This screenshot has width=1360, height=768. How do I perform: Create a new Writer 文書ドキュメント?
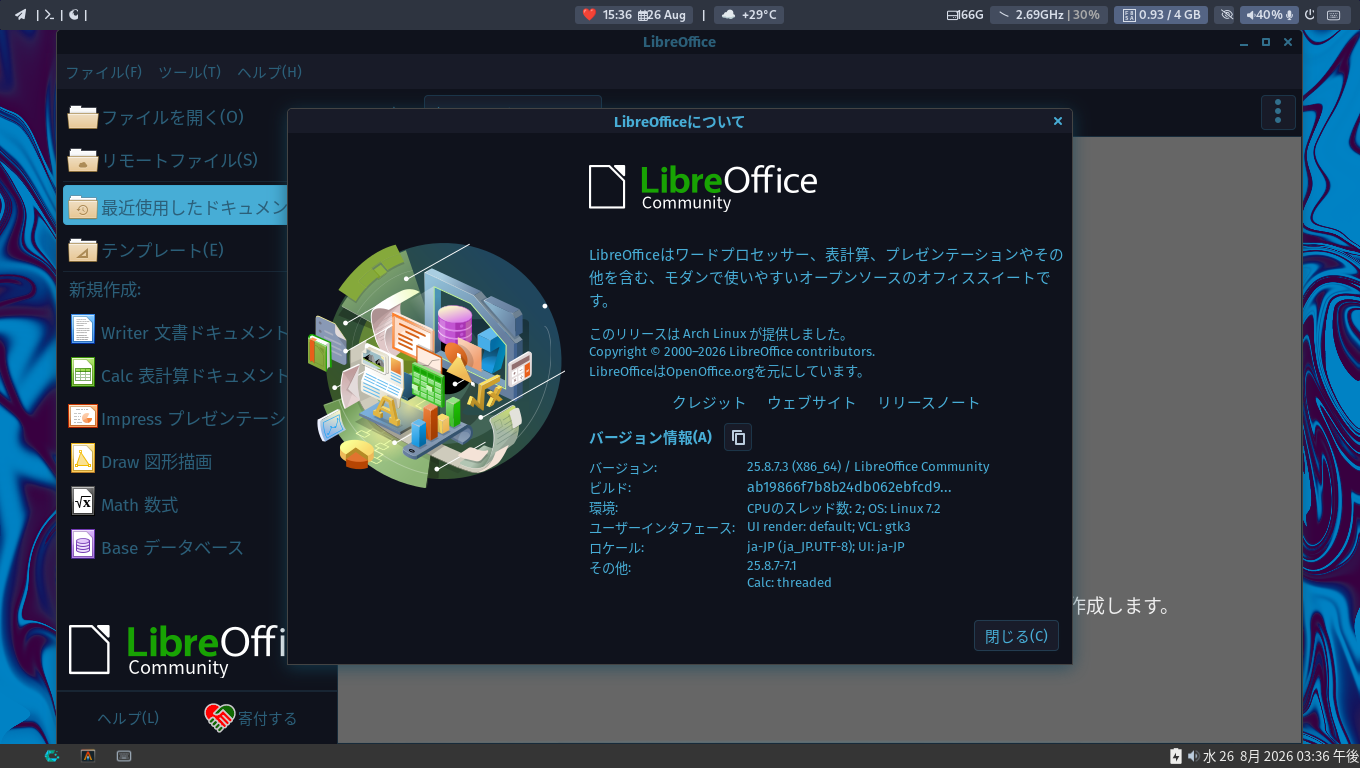[x=176, y=332]
